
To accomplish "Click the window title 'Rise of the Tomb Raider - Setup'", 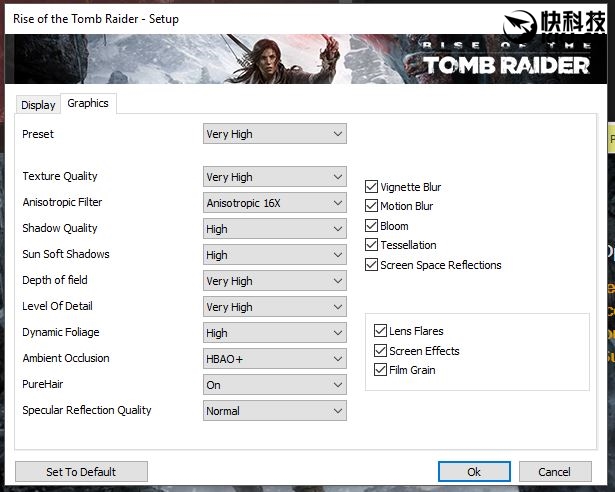I will tap(96, 19).
